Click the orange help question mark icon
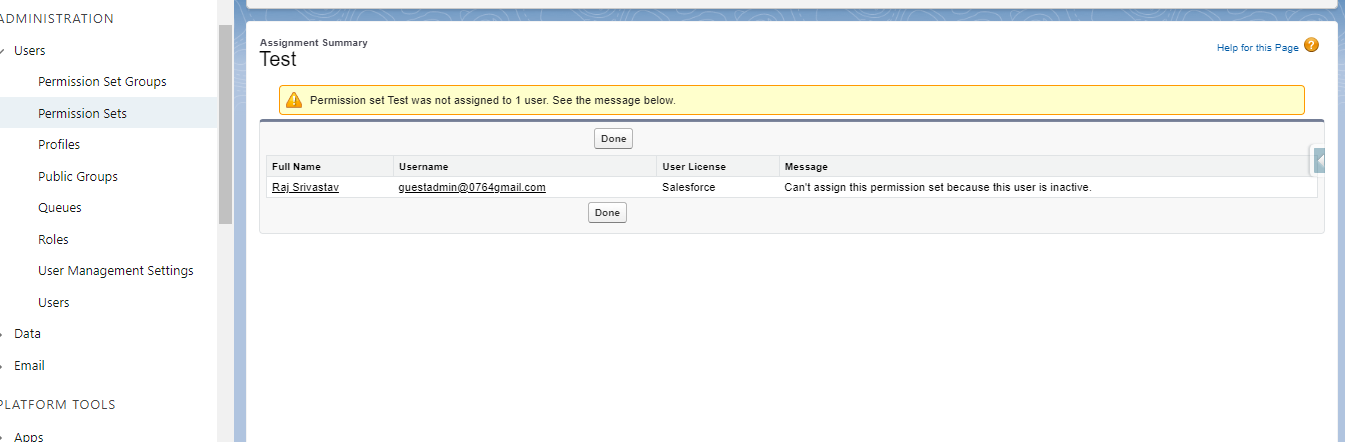Image resolution: width=1345 pixels, height=442 pixels. [x=1311, y=46]
